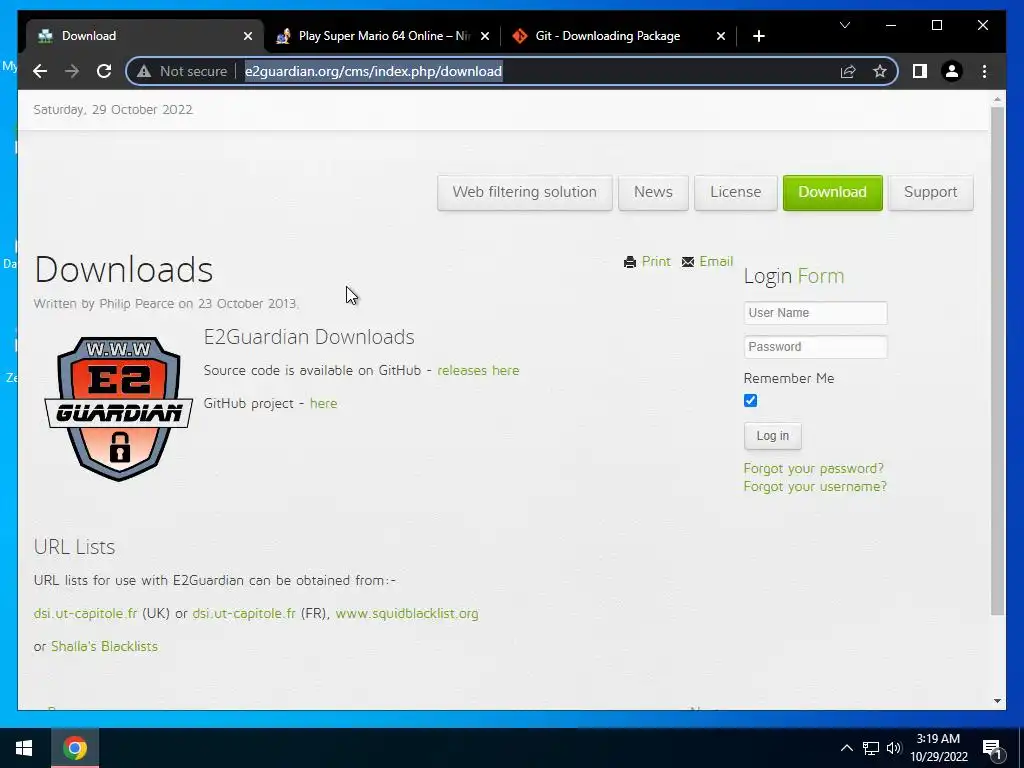The width and height of the screenshot is (1024, 768).
Task: Open the network tray icon
Action: [x=871, y=748]
